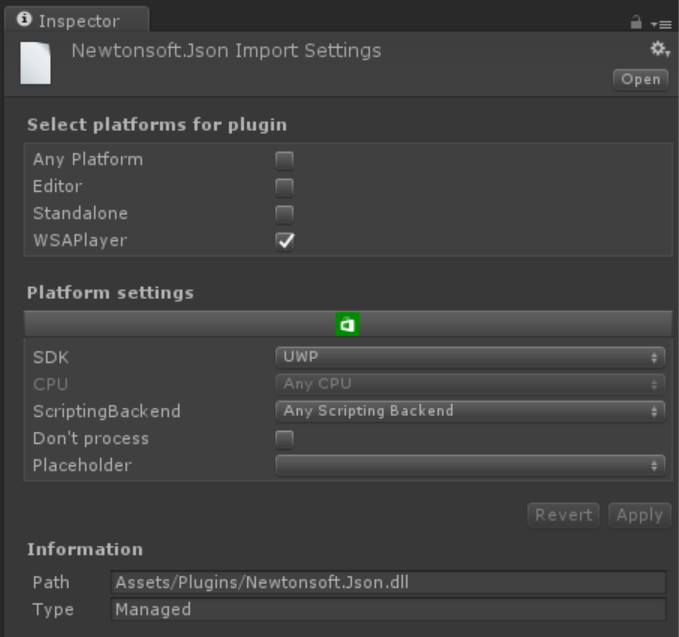Image resolution: width=679 pixels, height=637 pixels.
Task: Uncheck the WSAPlayer checkbox
Action: 285,241
